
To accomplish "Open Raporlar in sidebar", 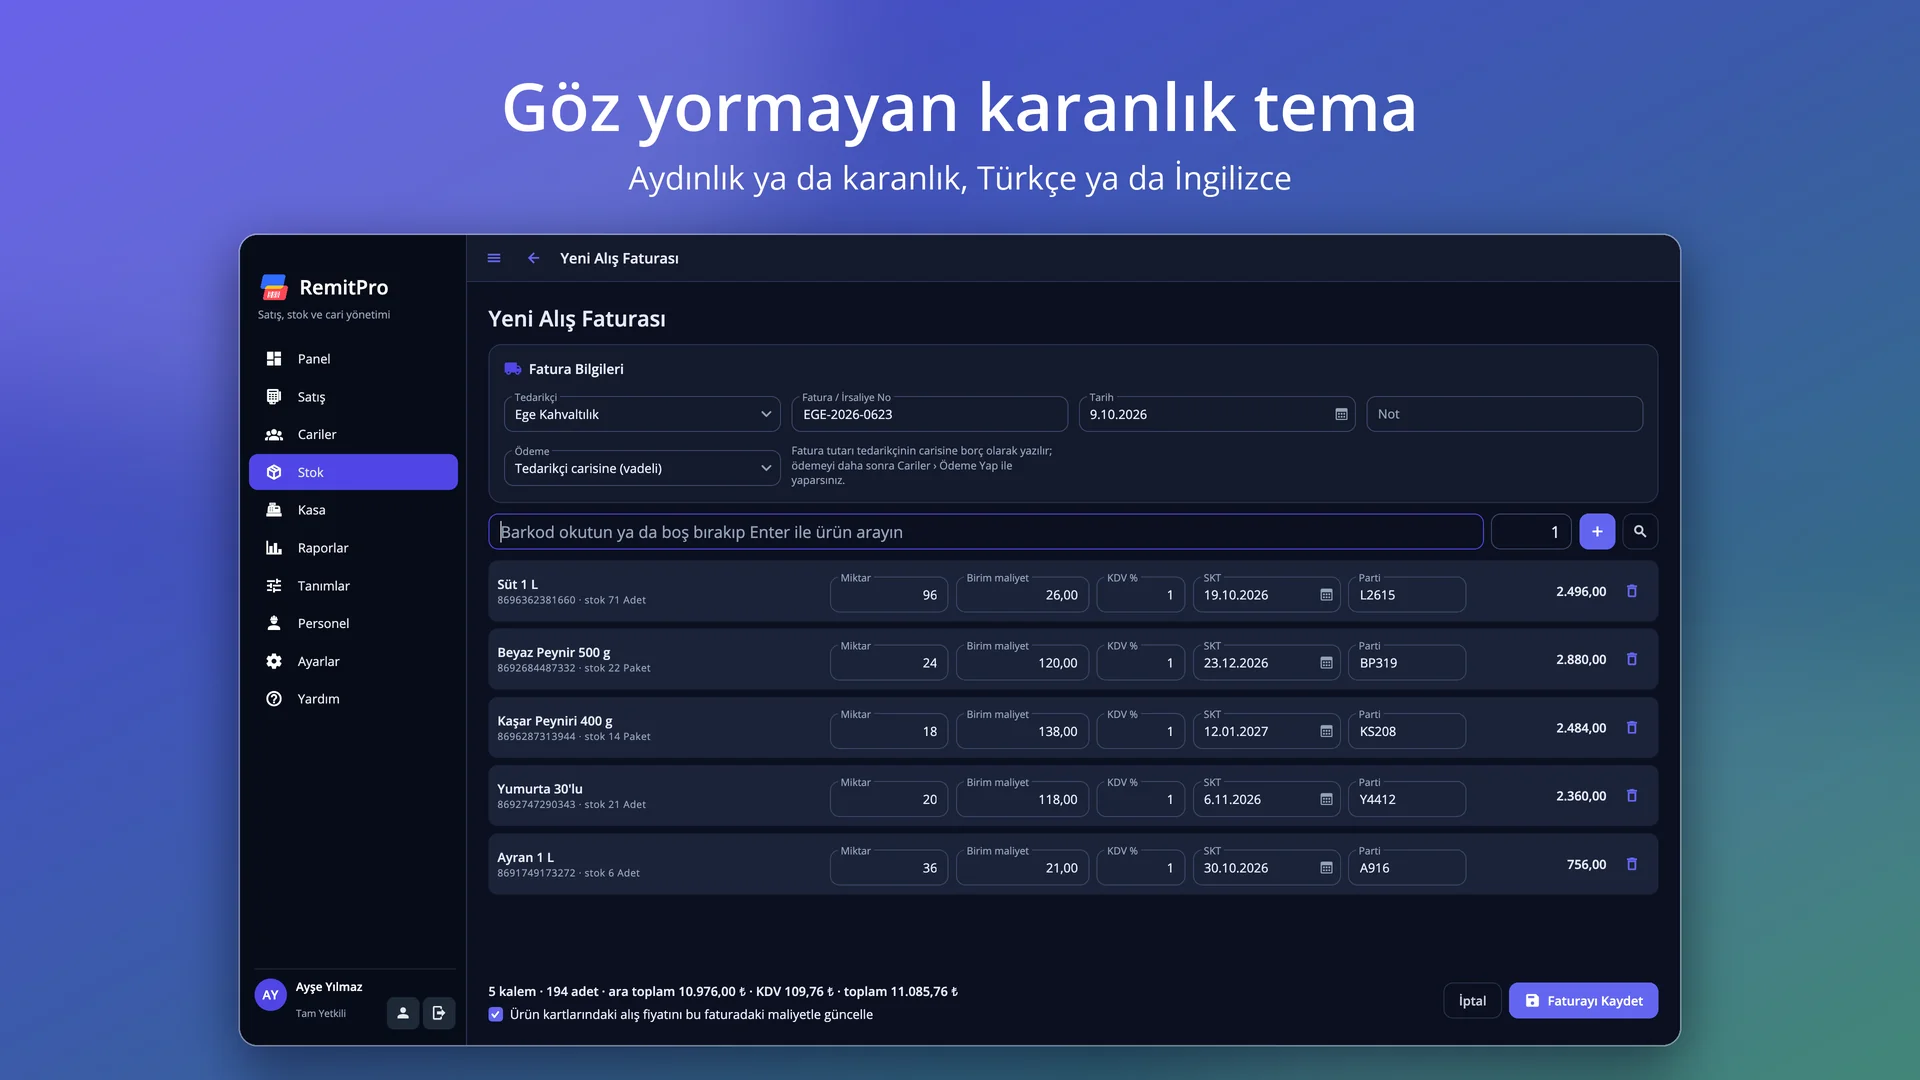I will 353,548.
